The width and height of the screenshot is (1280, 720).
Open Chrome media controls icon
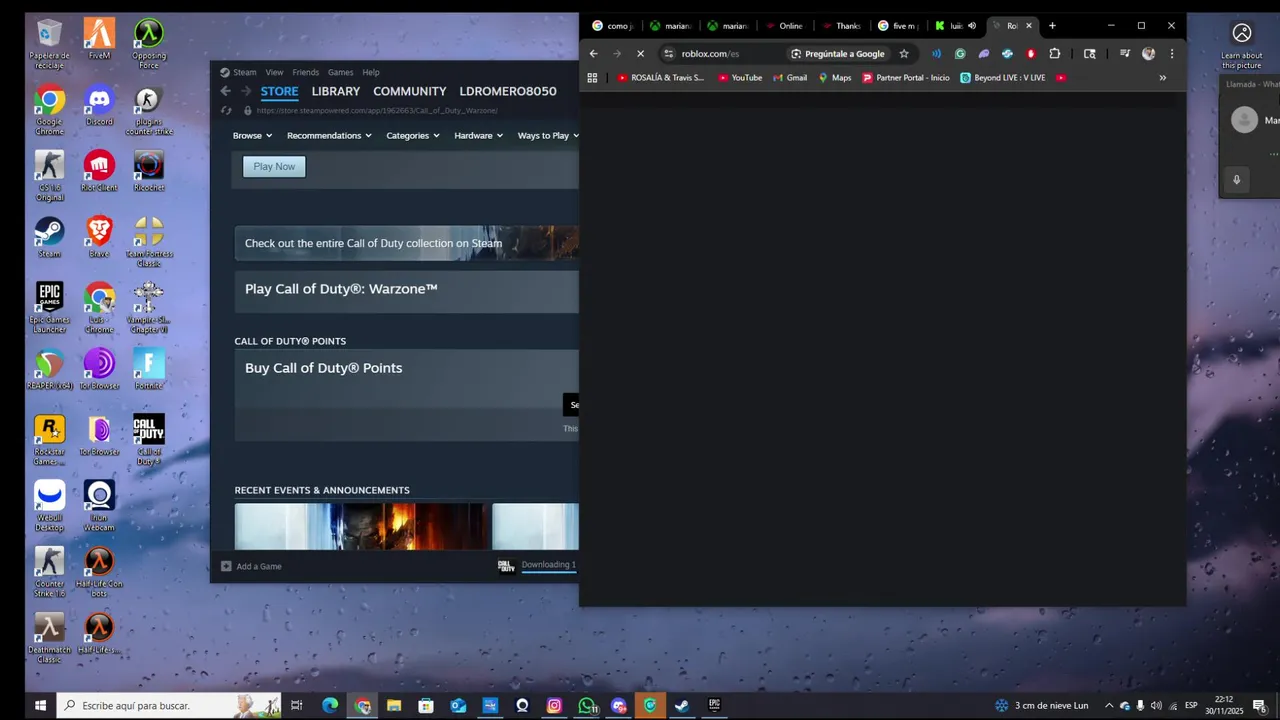1124,54
